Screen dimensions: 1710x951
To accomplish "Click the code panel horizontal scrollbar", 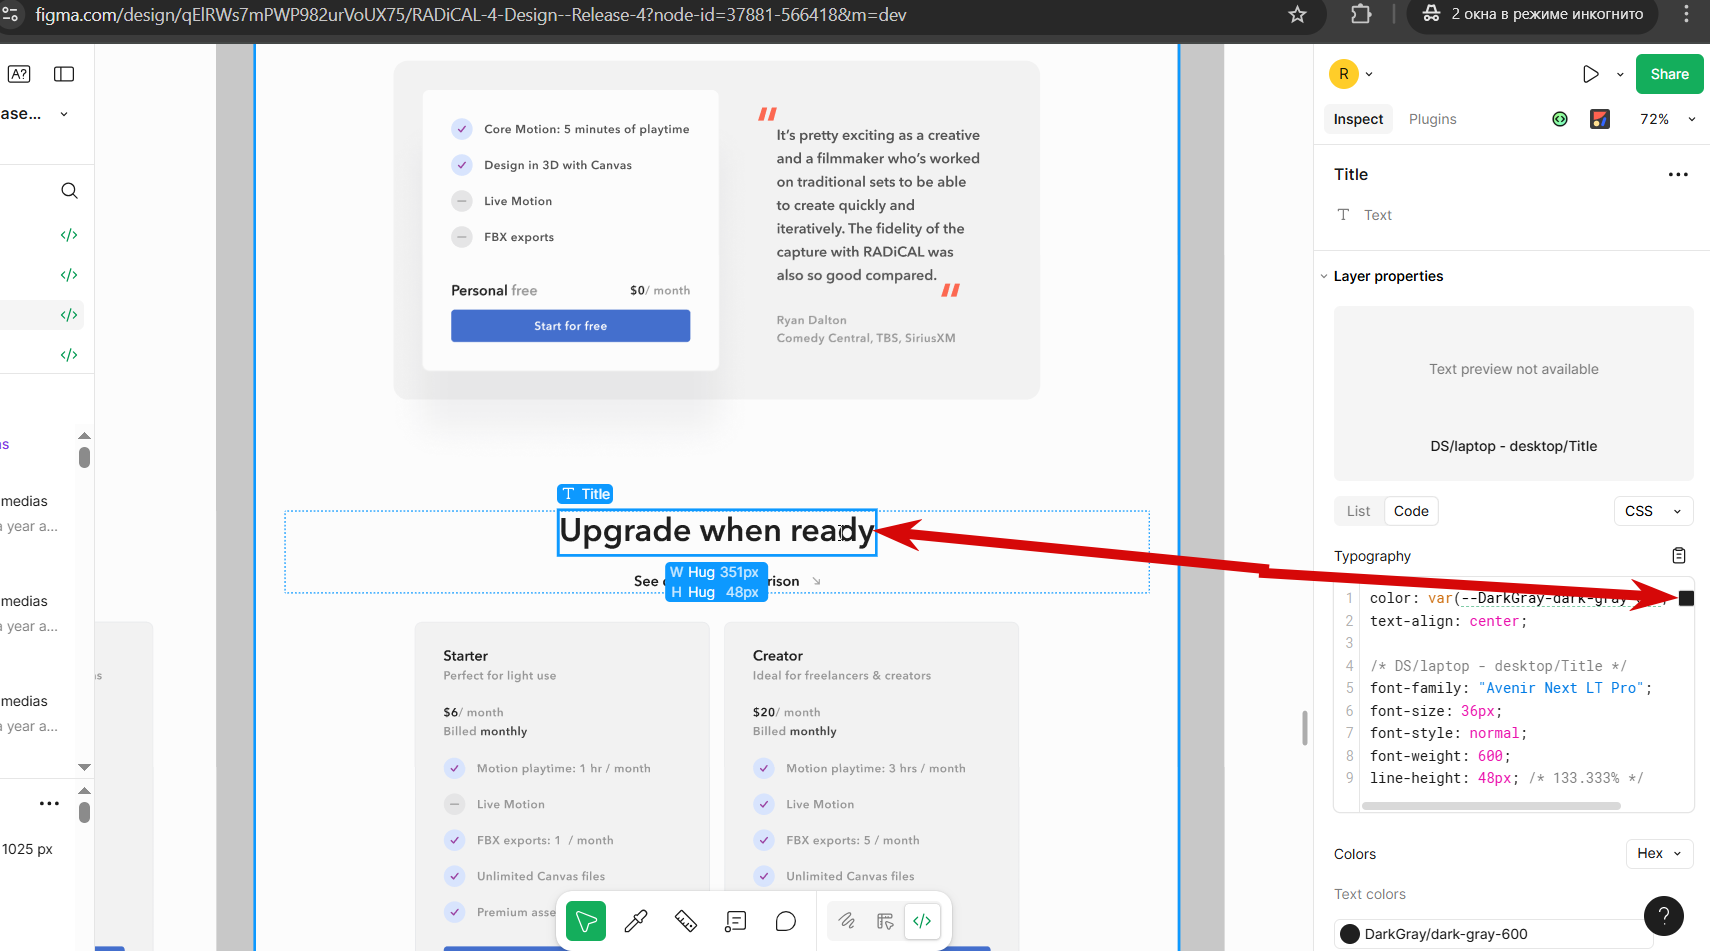I will 1490,805.
